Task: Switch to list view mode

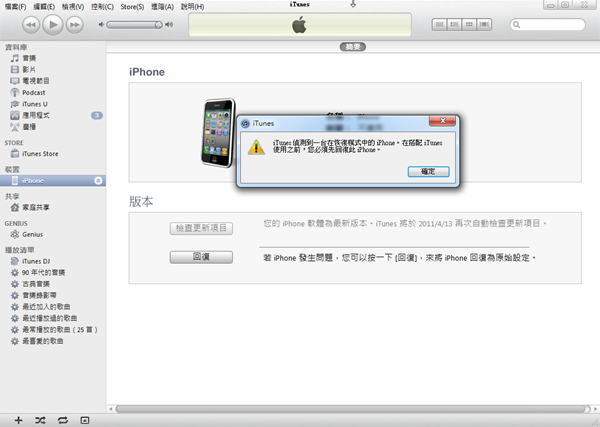Action: coord(439,24)
